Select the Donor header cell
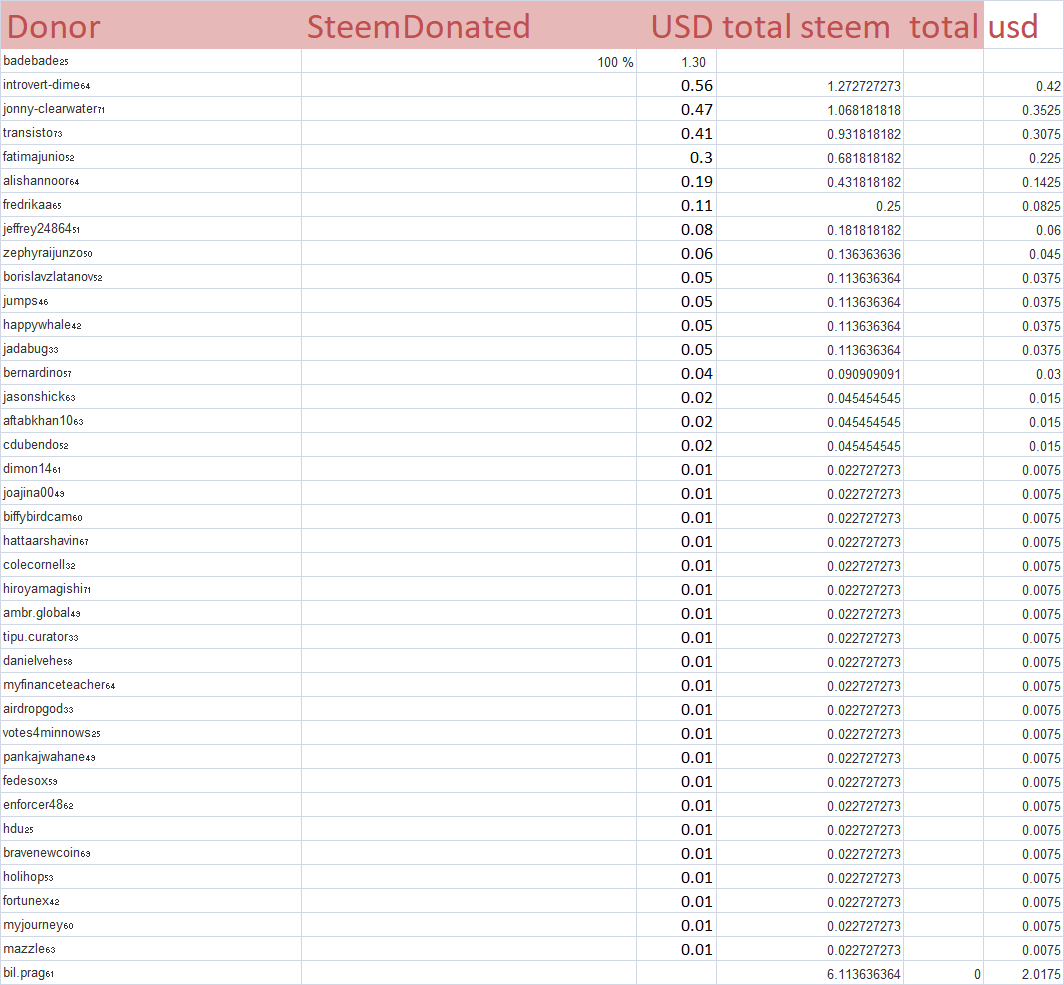This screenshot has width=1064, height=985. pos(151,25)
